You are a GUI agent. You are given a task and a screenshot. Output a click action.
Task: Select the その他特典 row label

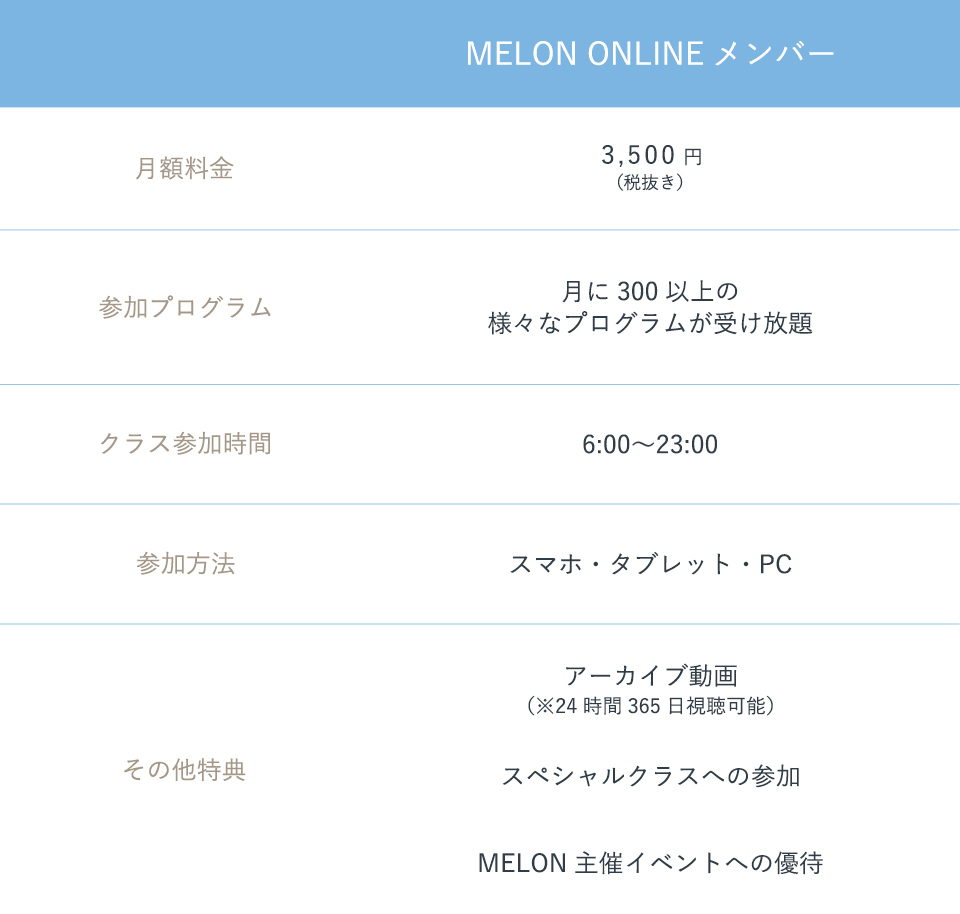(184, 771)
